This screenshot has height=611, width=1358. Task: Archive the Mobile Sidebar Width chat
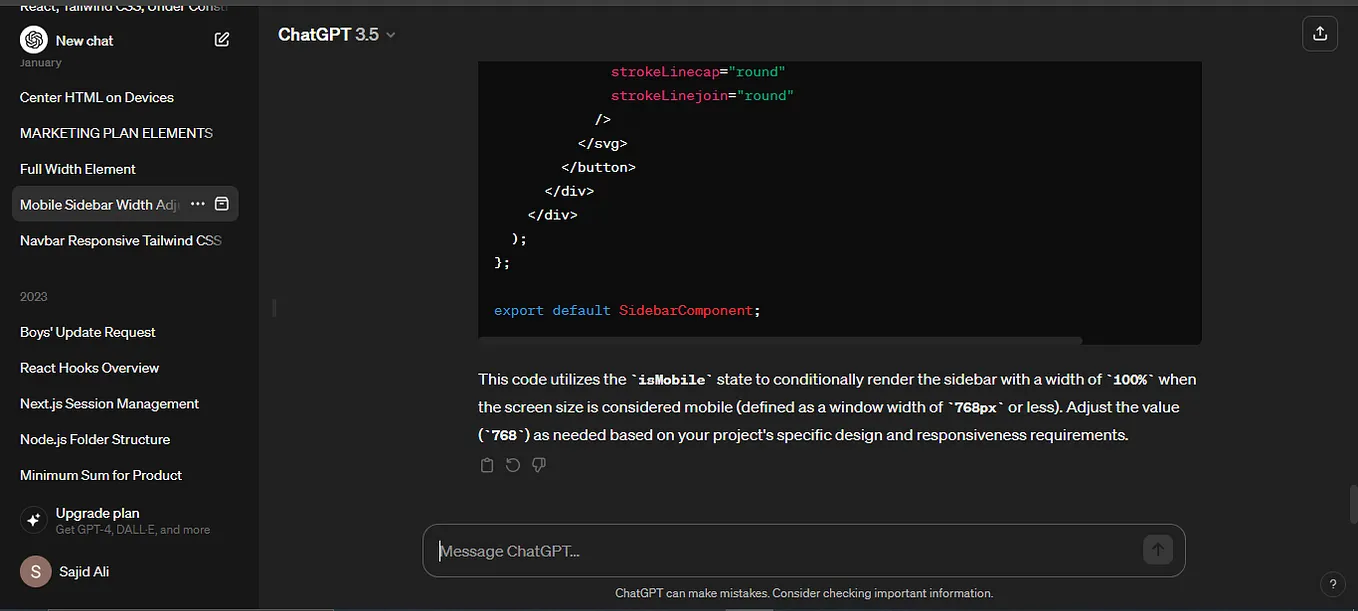tap(222, 204)
